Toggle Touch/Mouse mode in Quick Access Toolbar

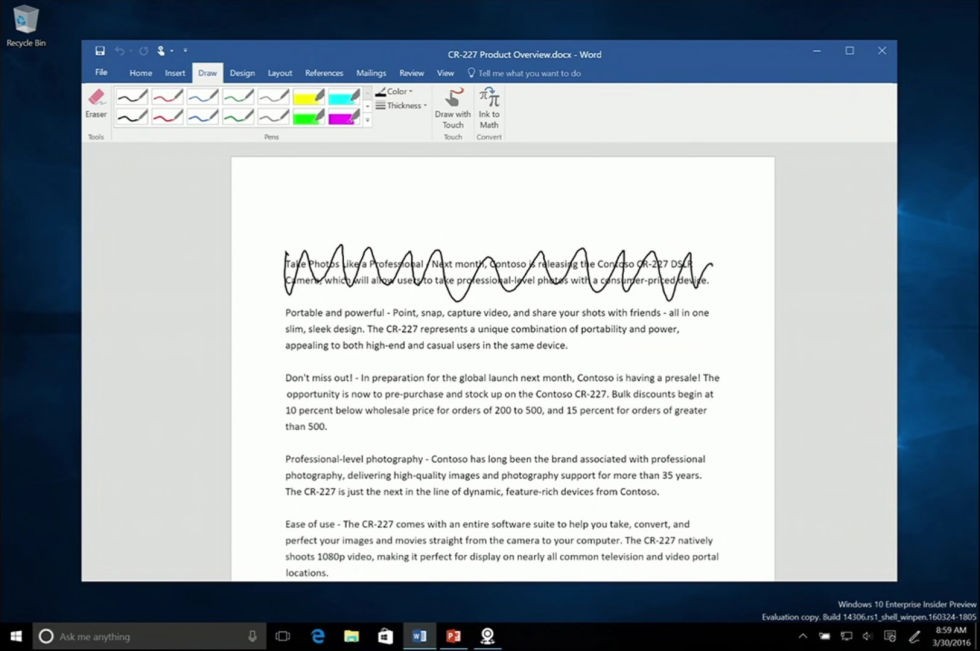coord(161,51)
